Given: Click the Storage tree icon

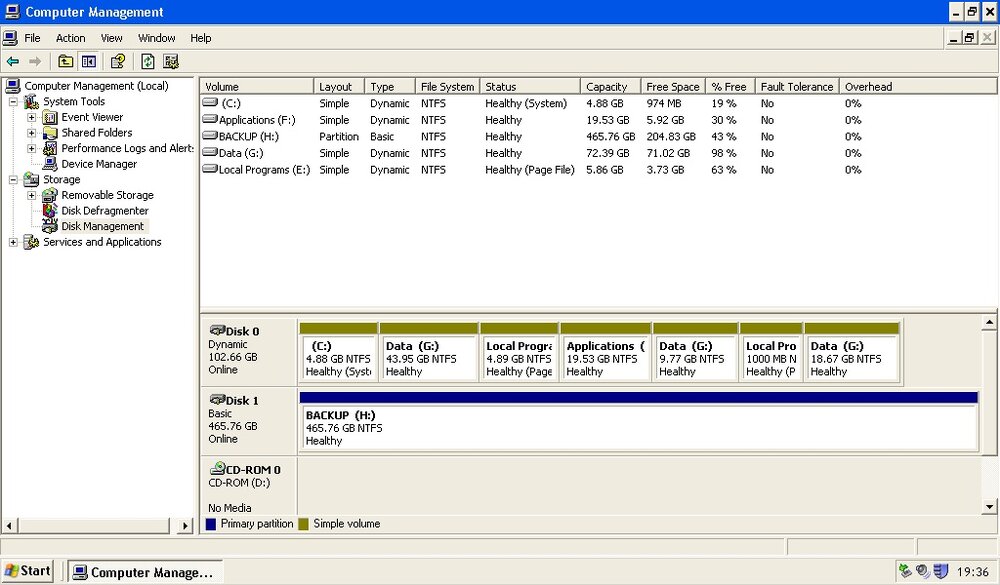Looking at the screenshot, I should click(31, 179).
